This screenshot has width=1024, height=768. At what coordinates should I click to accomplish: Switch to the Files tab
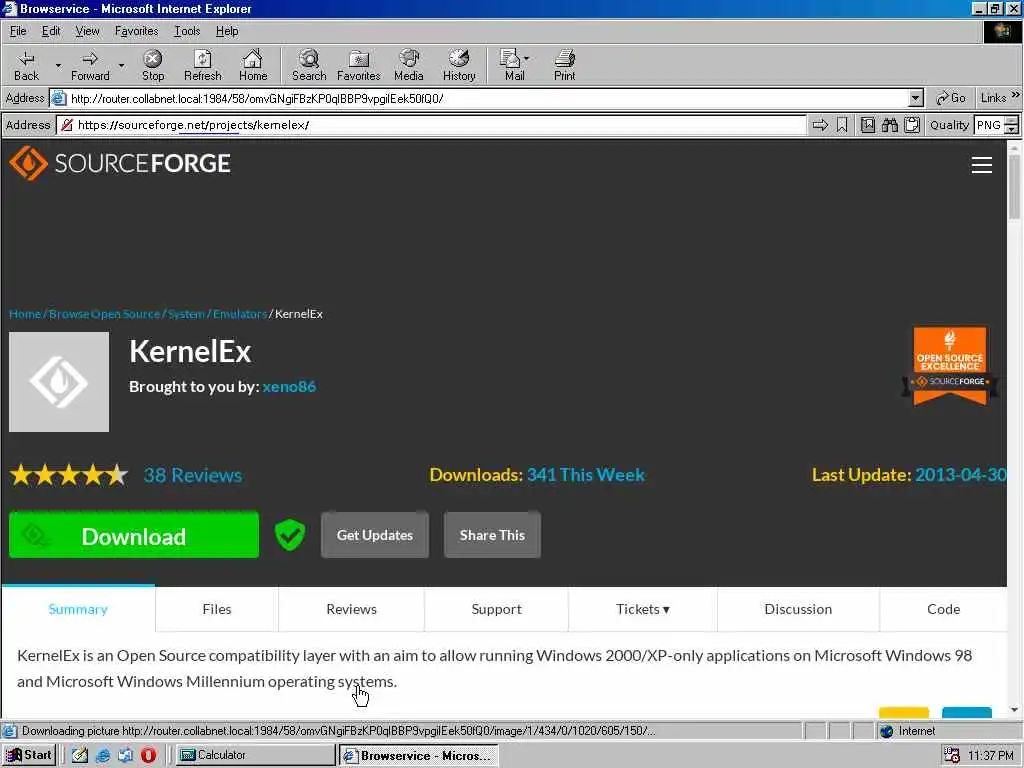point(217,609)
